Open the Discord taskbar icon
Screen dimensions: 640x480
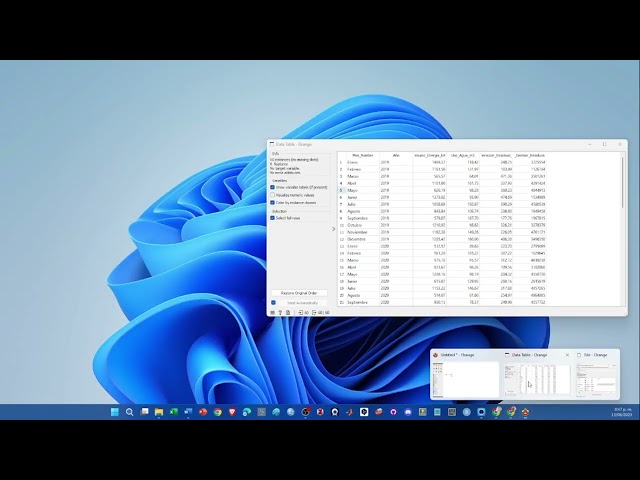pos(408,412)
